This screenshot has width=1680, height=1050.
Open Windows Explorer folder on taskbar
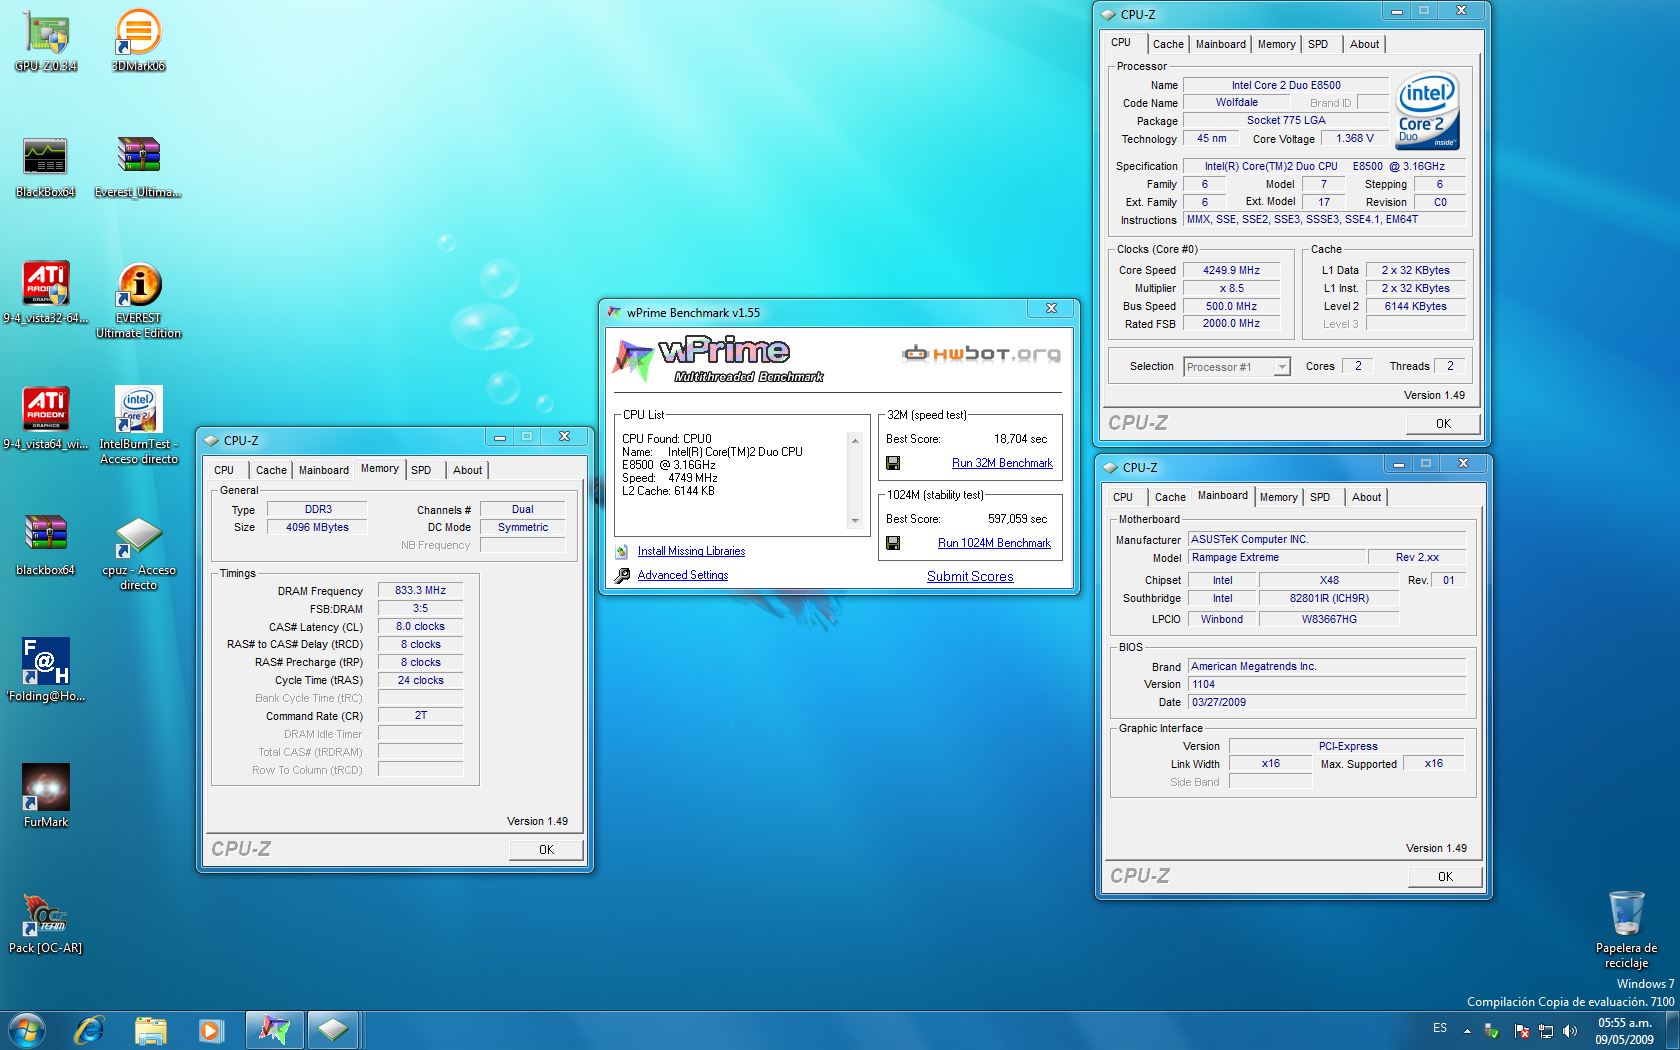[150, 1030]
